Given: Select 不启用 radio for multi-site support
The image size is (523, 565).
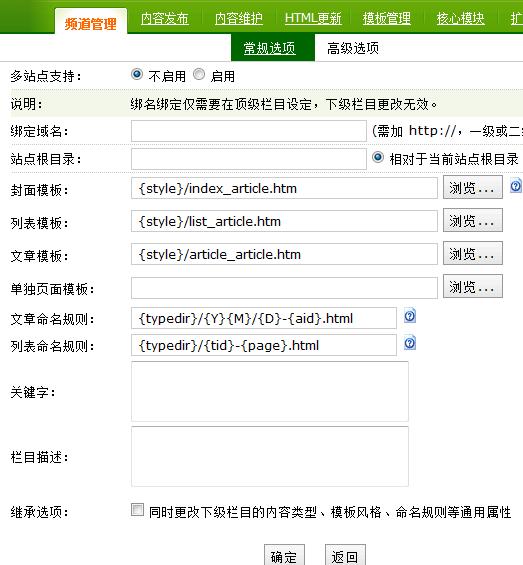Looking at the screenshot, I should [x=137, y=74].
